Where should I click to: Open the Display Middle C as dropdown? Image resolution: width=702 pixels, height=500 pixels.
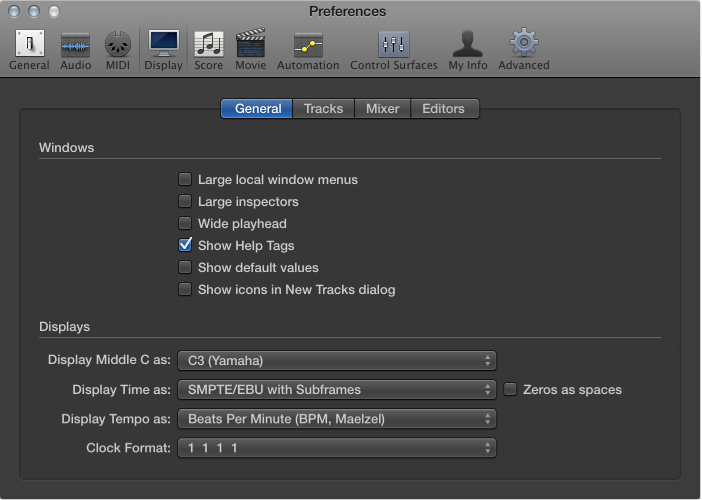337,360
